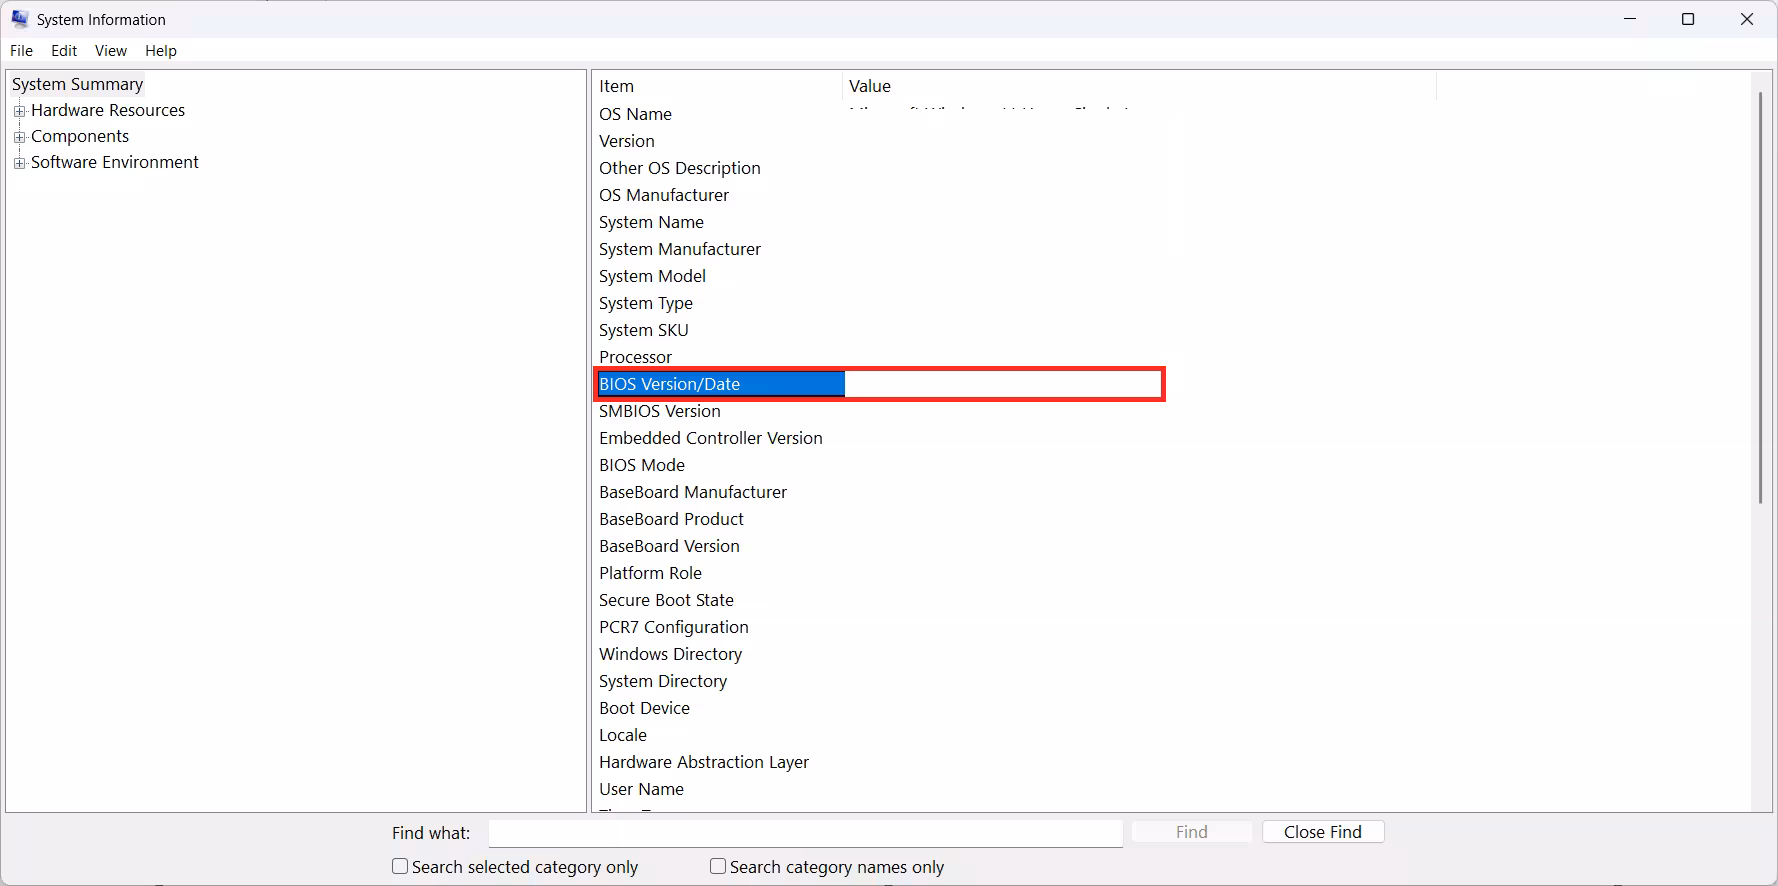Select Software Environment tree item

click(115, 162)
